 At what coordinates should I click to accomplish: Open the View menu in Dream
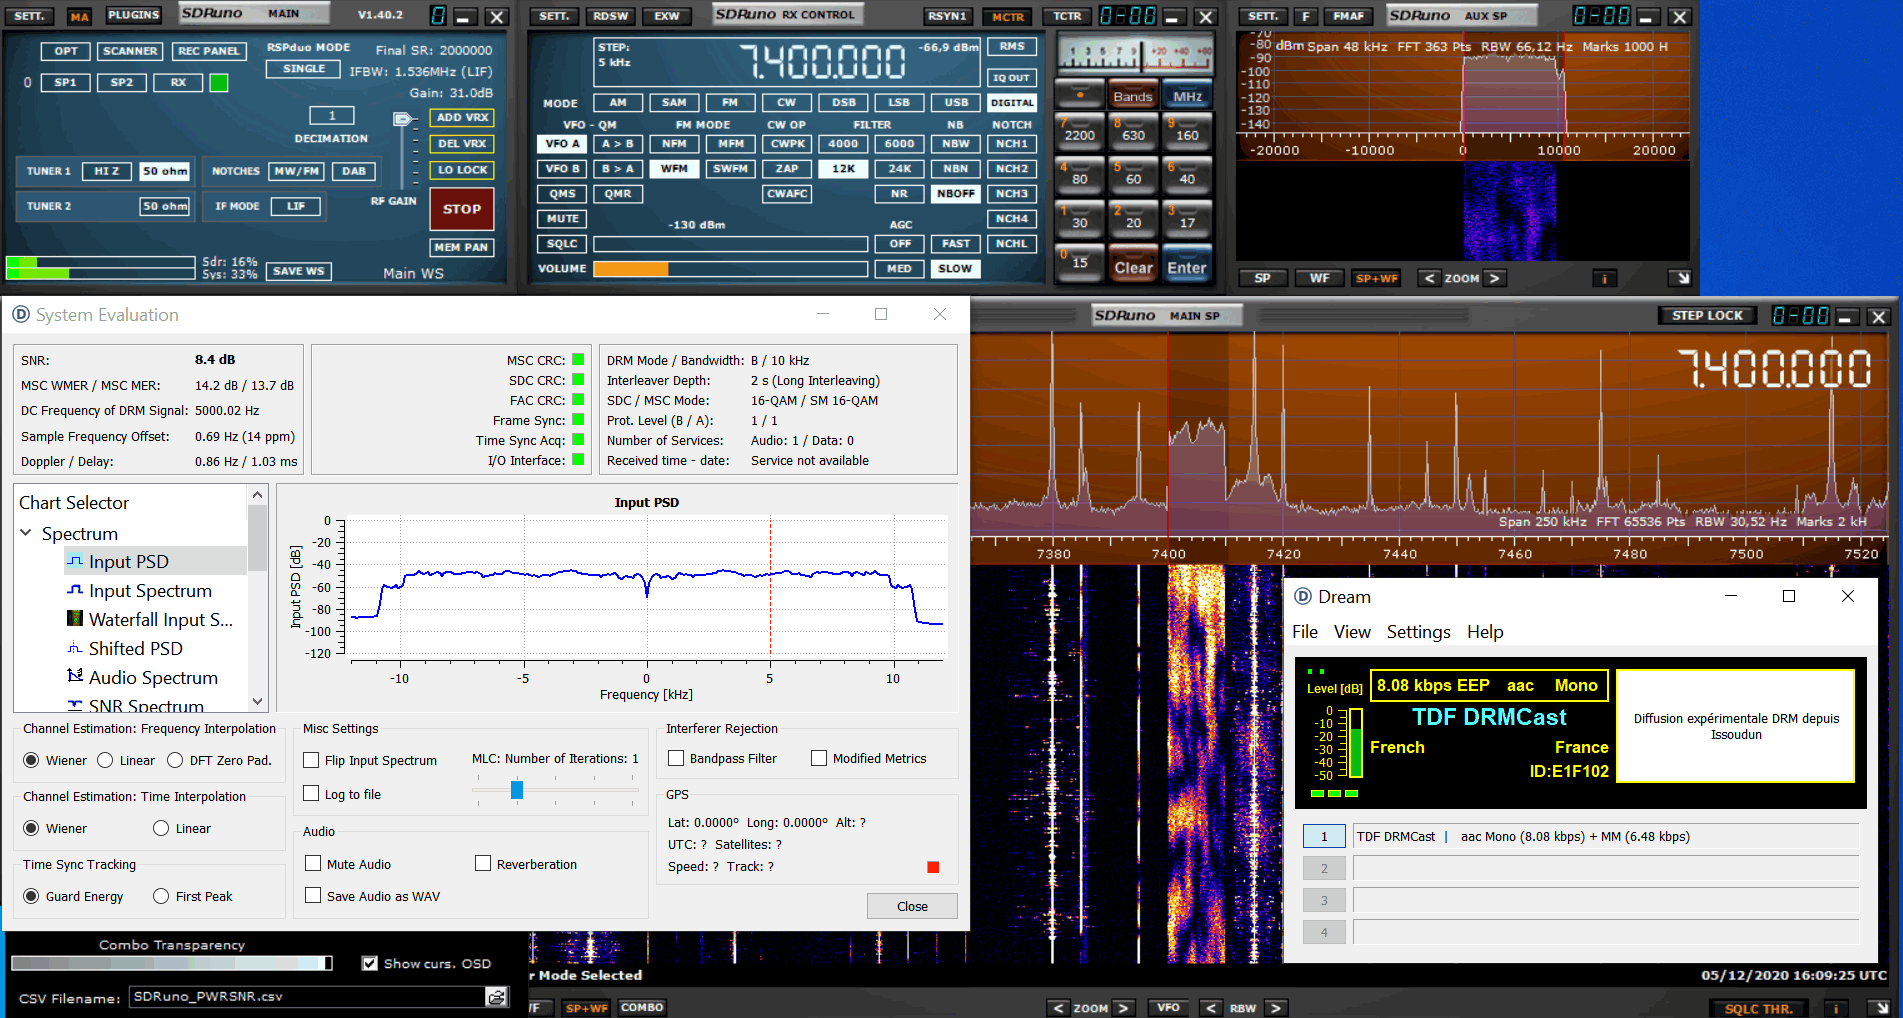pos(1351,632)
